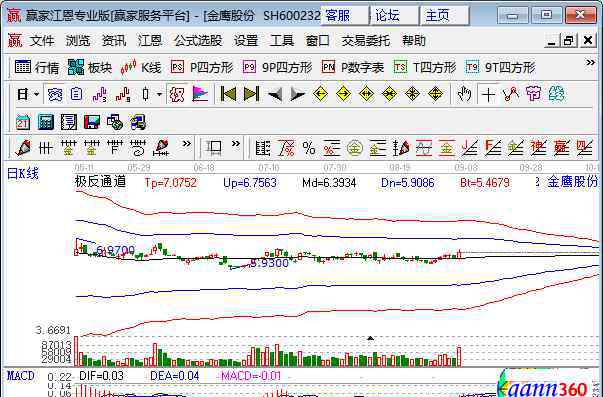Open the 9T四方形 tool

coord(500,68)
